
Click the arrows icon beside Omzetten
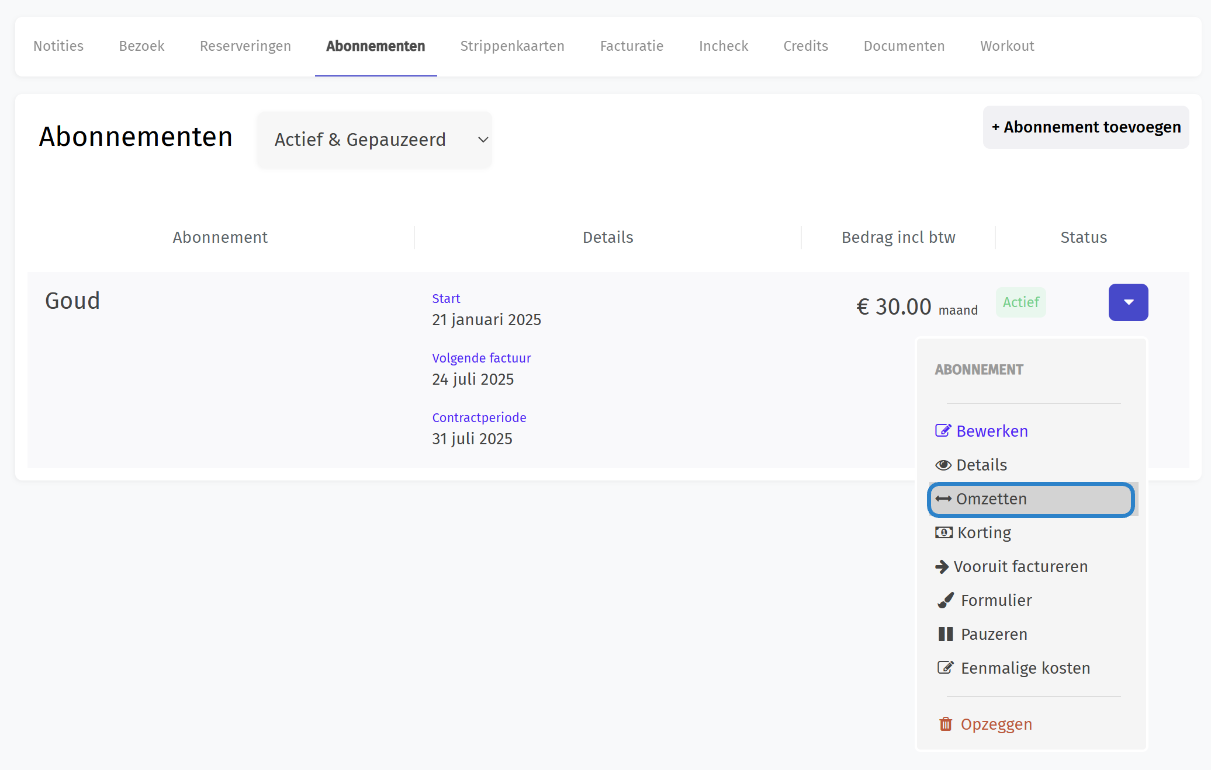pyautogui.click(x=943, y=499)
